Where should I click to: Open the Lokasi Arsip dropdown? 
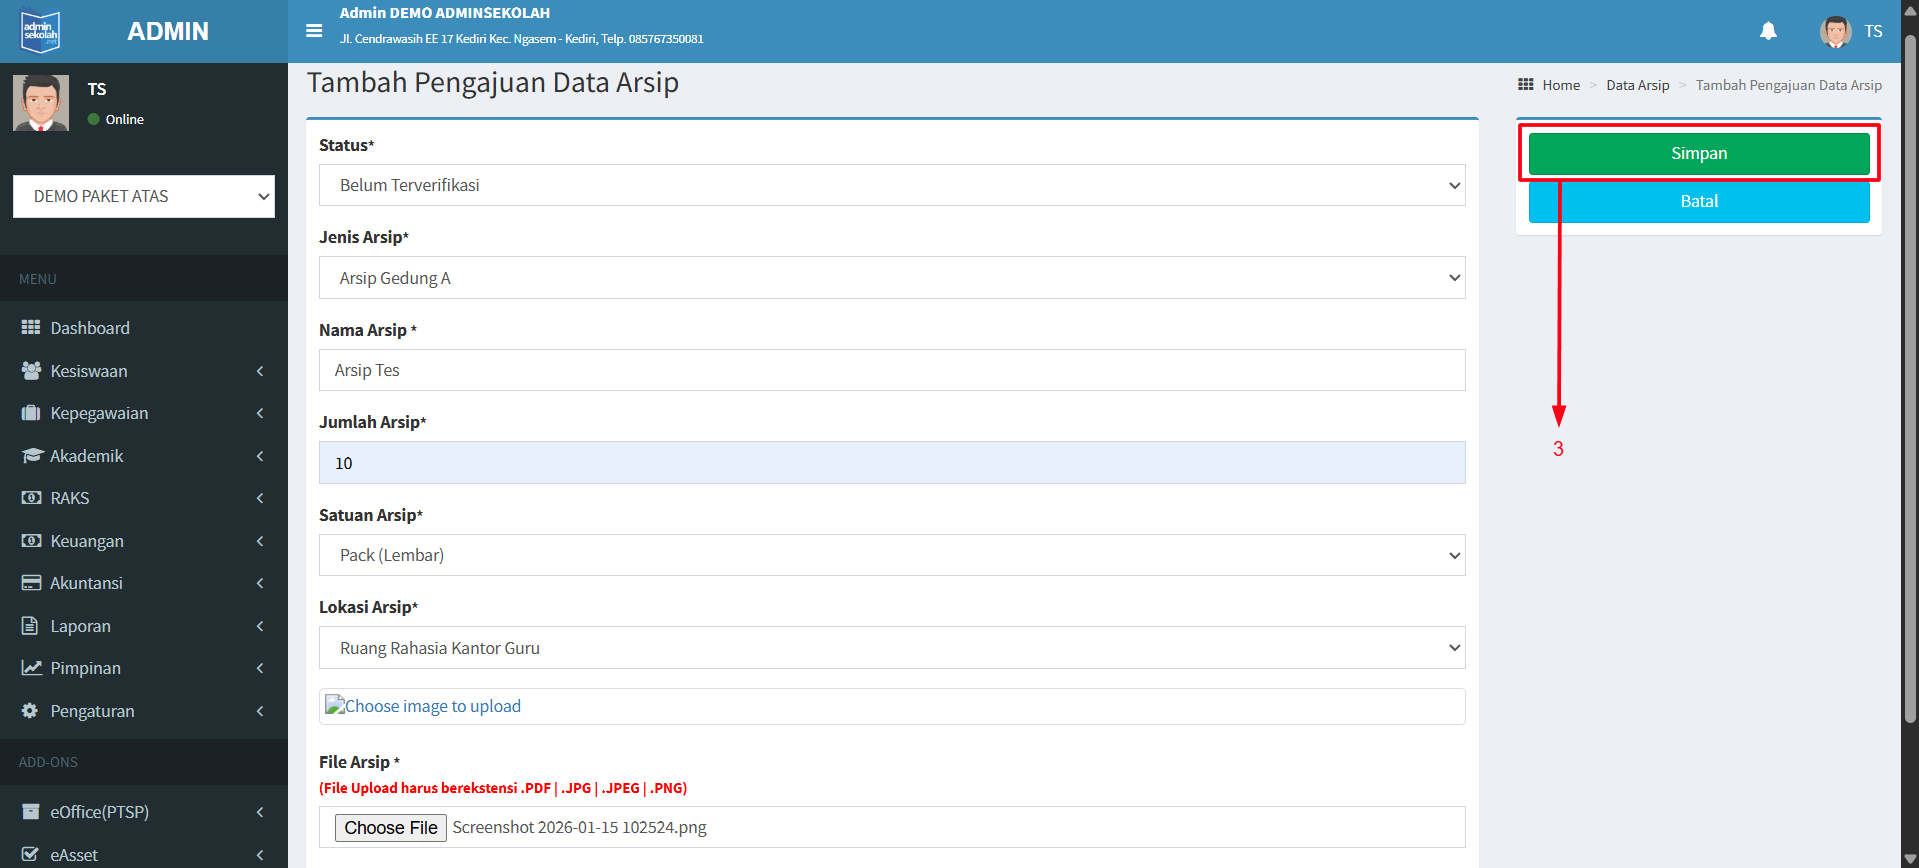click(891, 648)
